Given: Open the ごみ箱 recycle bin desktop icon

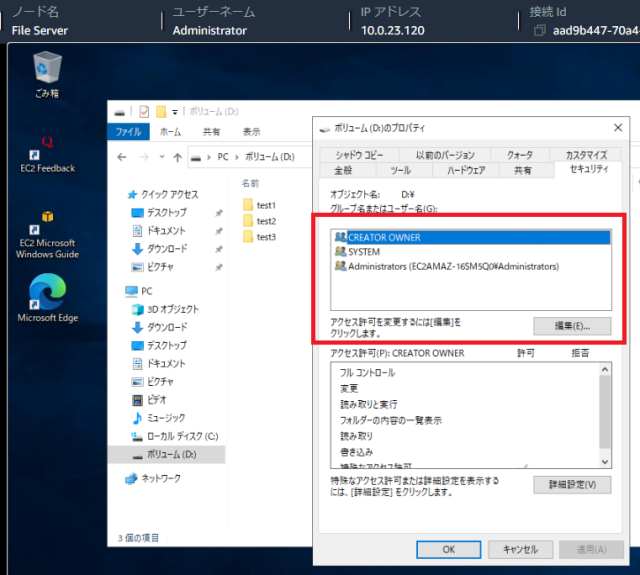Looking at the screenshot, I should coord(47,75).
